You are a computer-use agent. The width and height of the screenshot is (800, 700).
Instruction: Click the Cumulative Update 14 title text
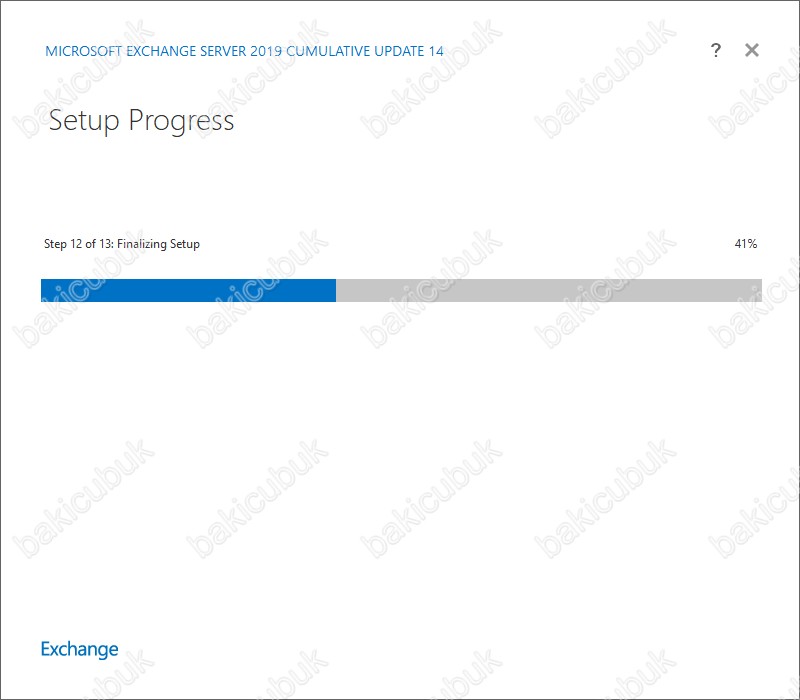(365, 51)
